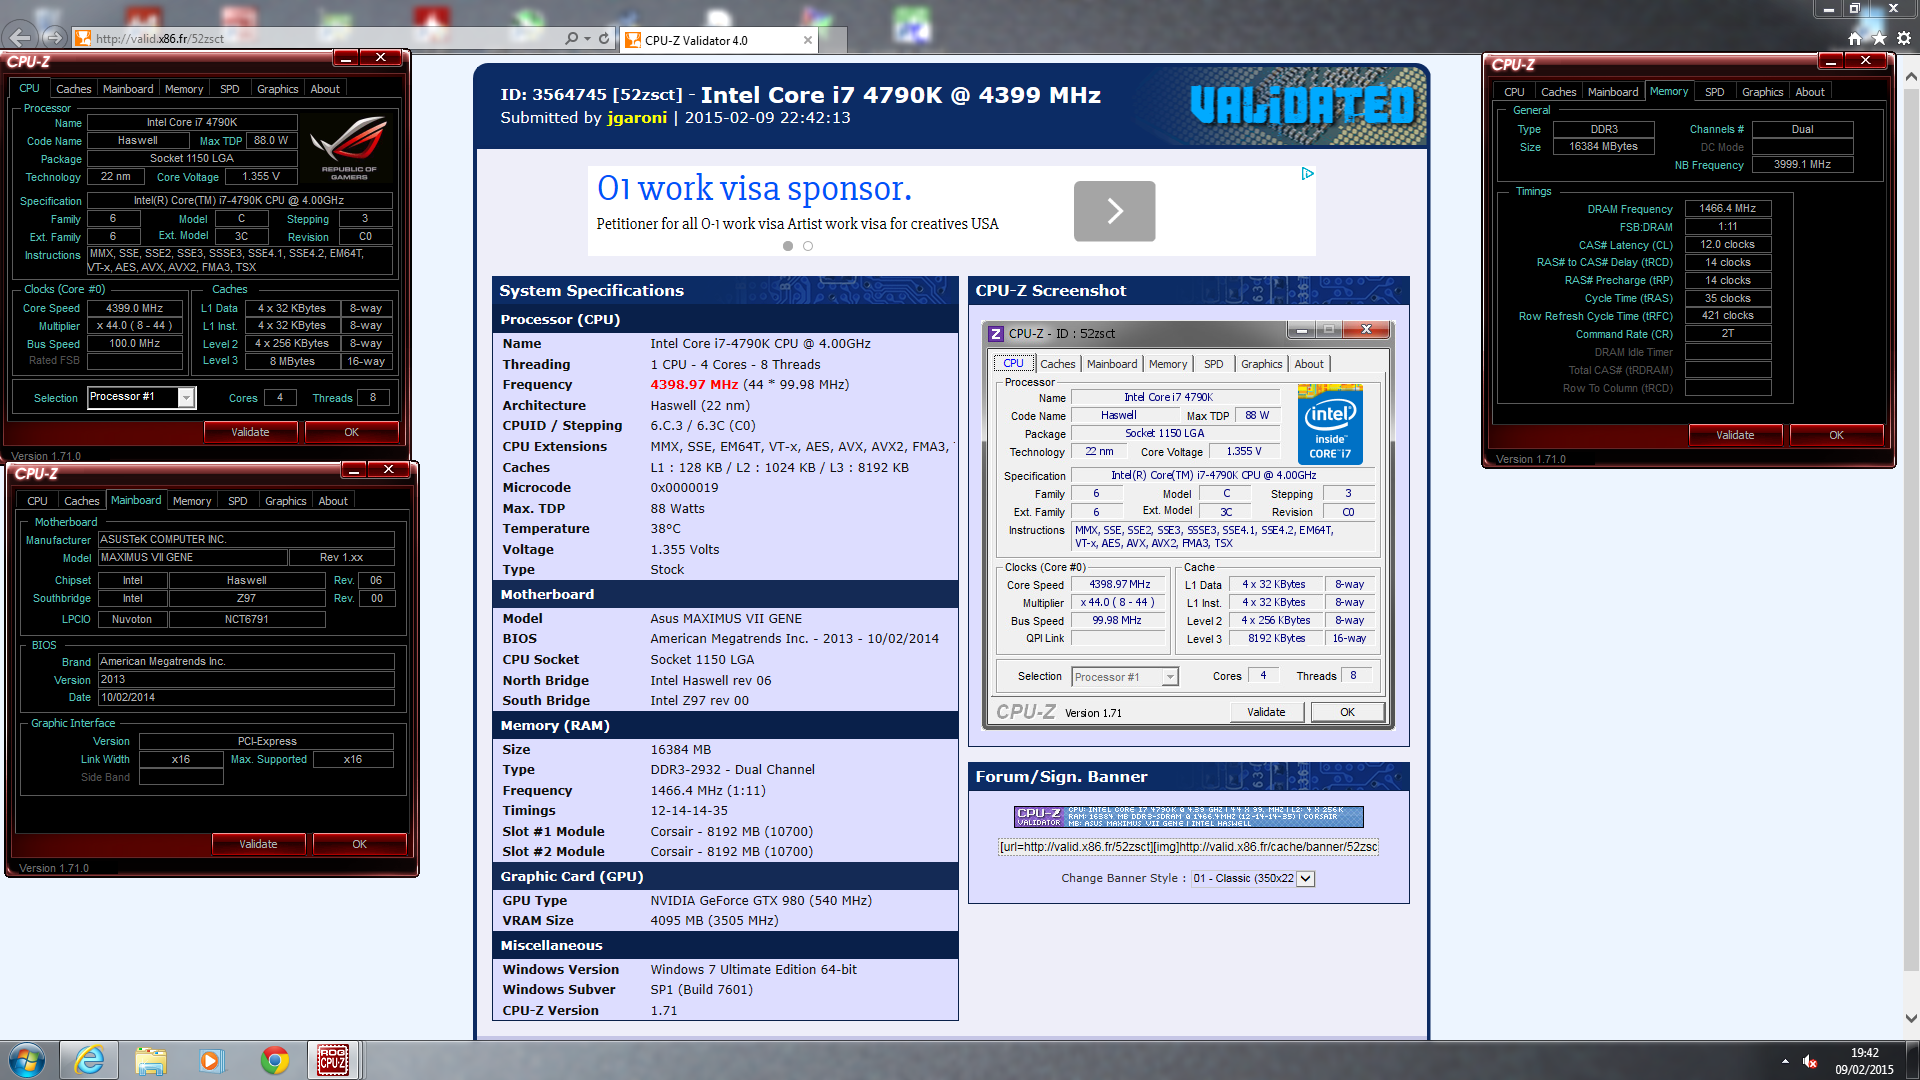Click the browser forward arrow

point(54,38)
